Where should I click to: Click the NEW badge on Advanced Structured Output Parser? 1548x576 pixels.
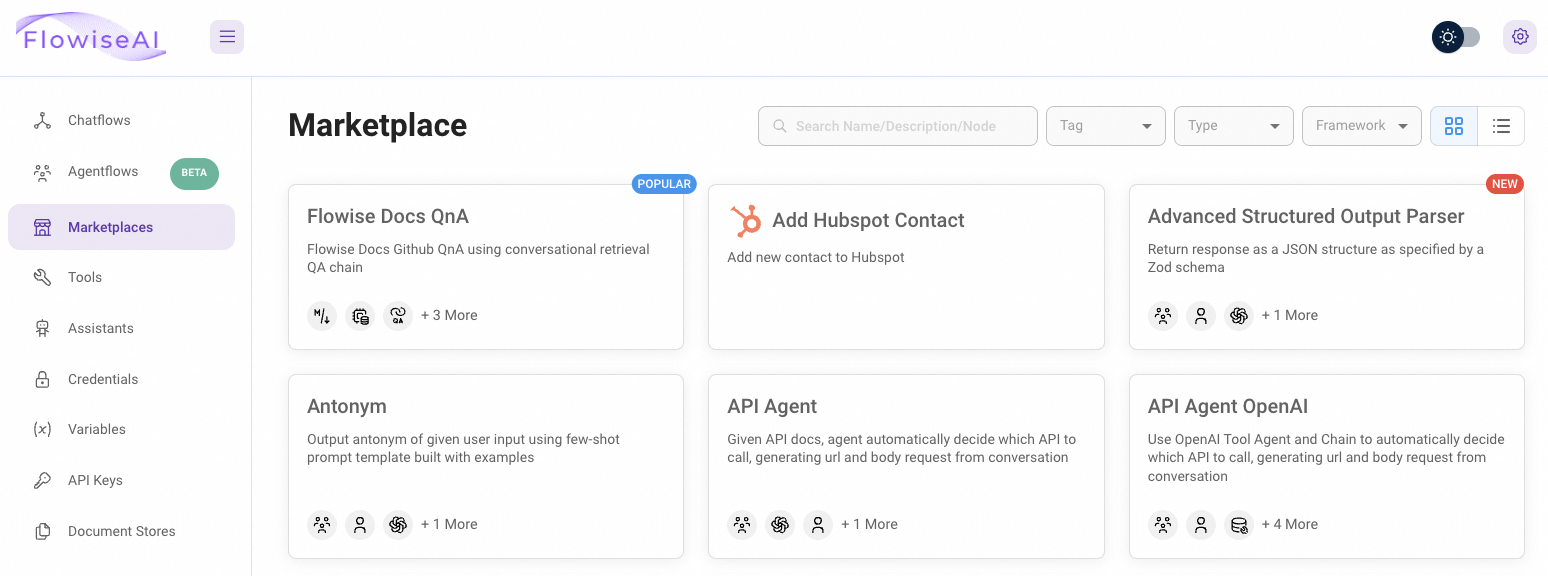tap(1505, 184)
